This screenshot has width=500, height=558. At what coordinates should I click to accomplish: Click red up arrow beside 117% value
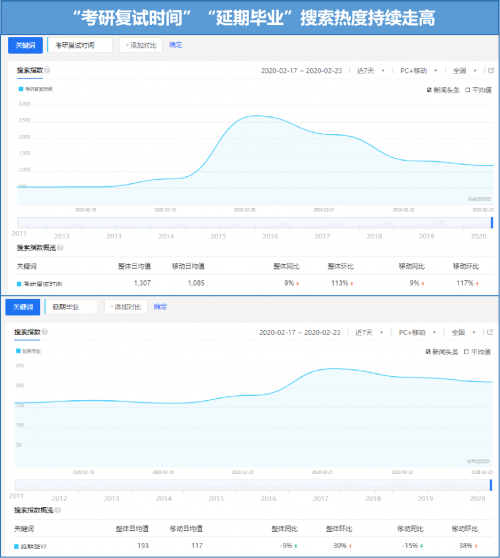click(x=477, y=284)
